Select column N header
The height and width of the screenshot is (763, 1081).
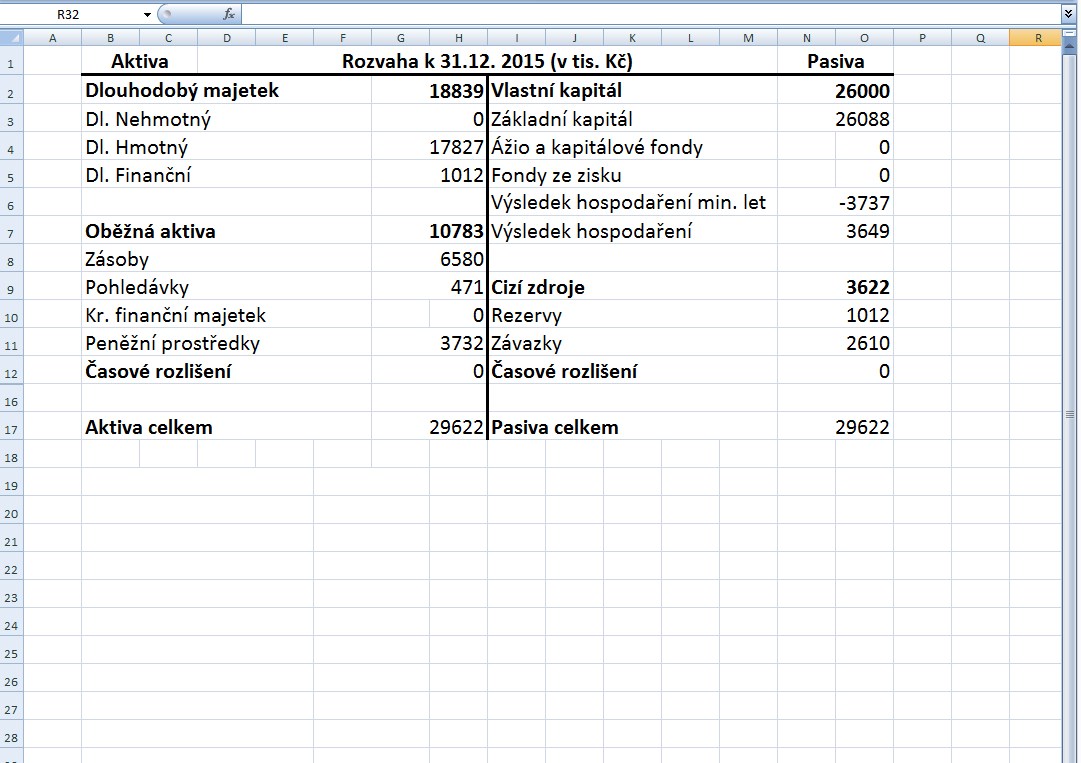[807, 39]
